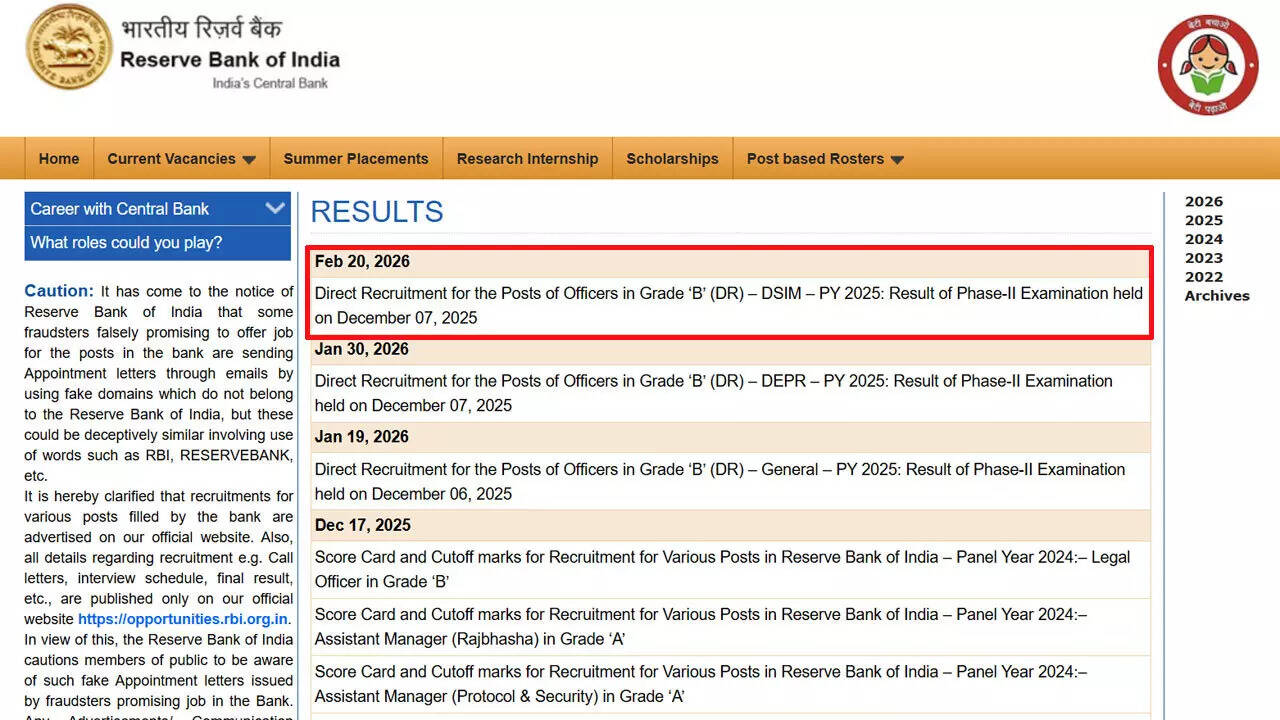The height and width of the screenshot is (720, 1280).
Task: Open the Post based Rosters dropdown arrow
Action: tap(897, 160)
